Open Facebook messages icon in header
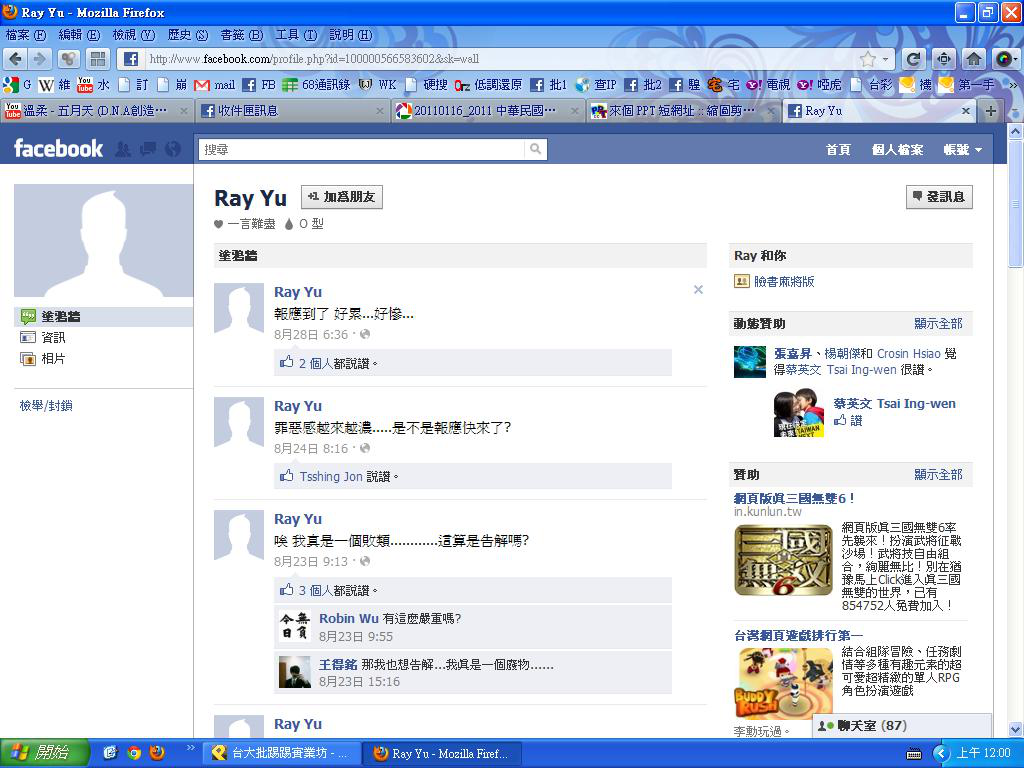Image resolution: width=1024 pixels, height=768 pixels. click(148, 150)
